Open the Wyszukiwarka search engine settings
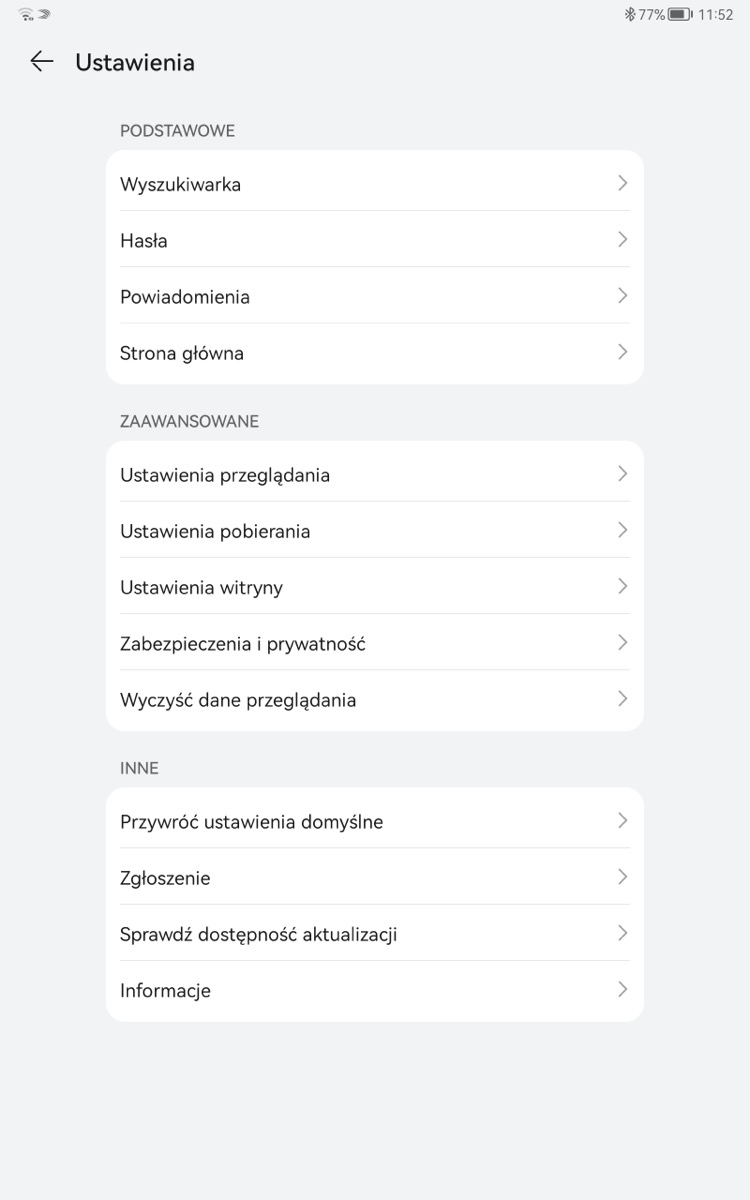 tap(375, 183)
